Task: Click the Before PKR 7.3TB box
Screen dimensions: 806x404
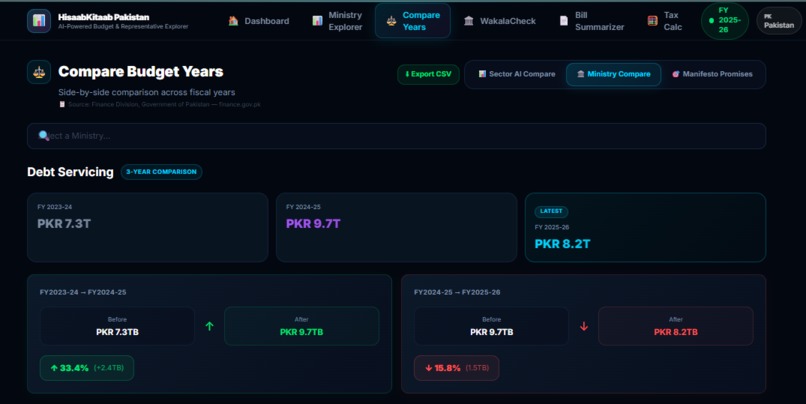Action: [117, 326]
